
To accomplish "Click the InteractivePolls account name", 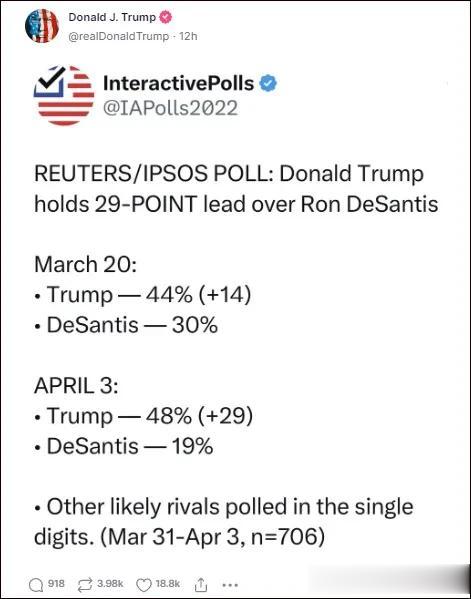I will pyautogui.click(x=178, y=83).
